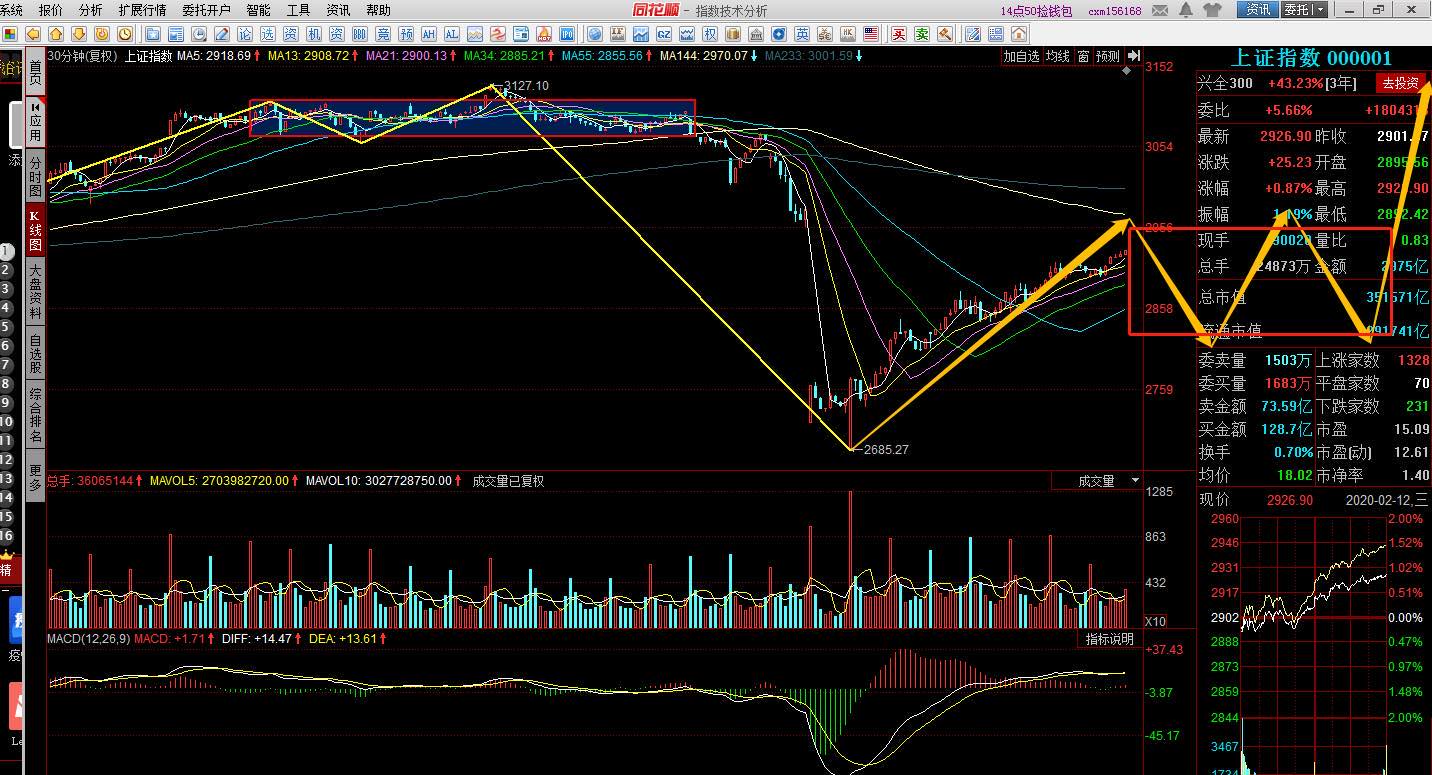Open the mail envelope icon
Image resolution: width=1432 pixels, height=775 pixels.
1160,10
